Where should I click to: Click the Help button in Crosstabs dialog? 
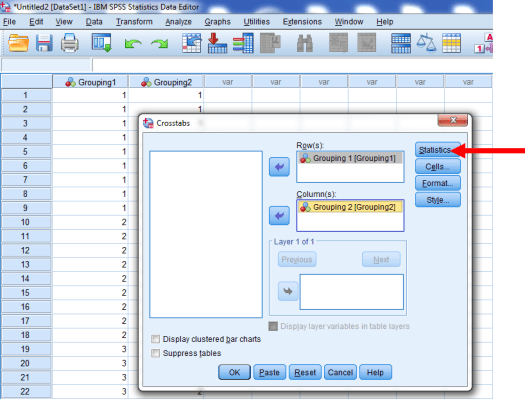coord(375,372)
